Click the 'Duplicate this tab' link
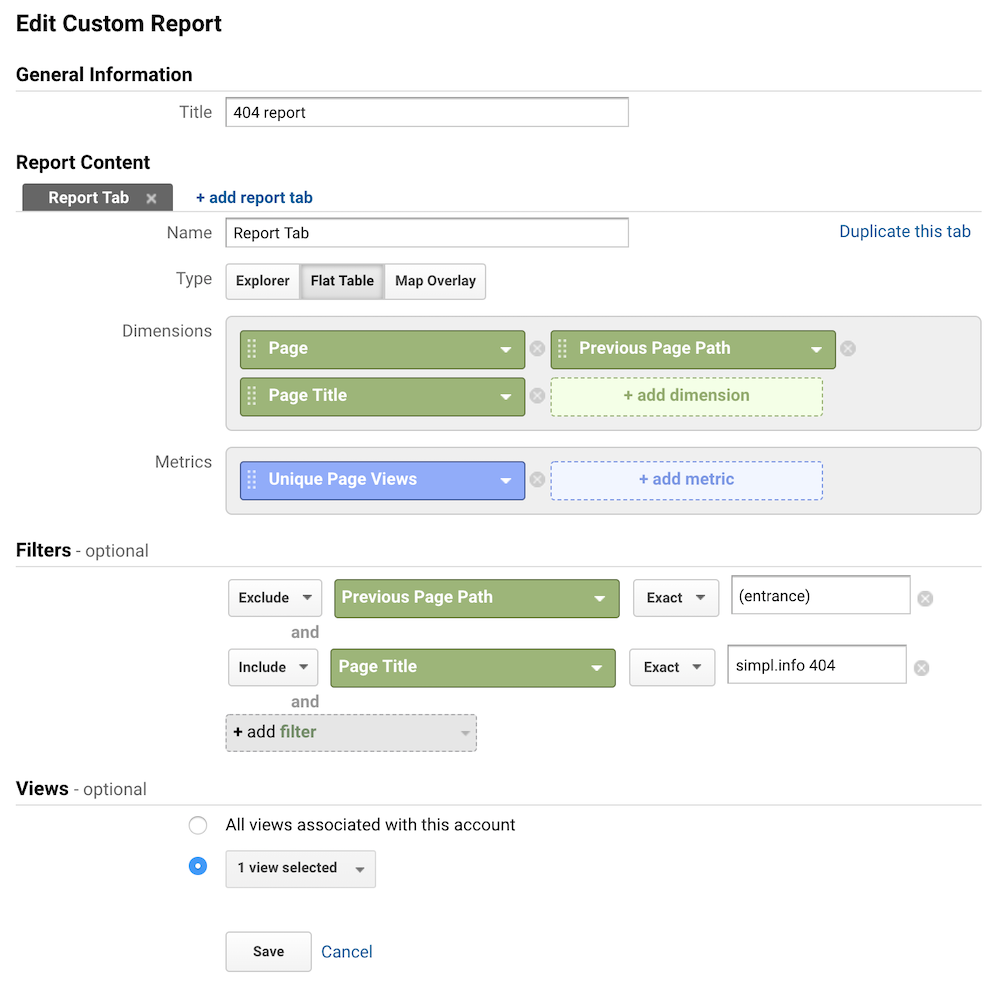Viewport: 1000px width, 993px height. click(905, 232)
